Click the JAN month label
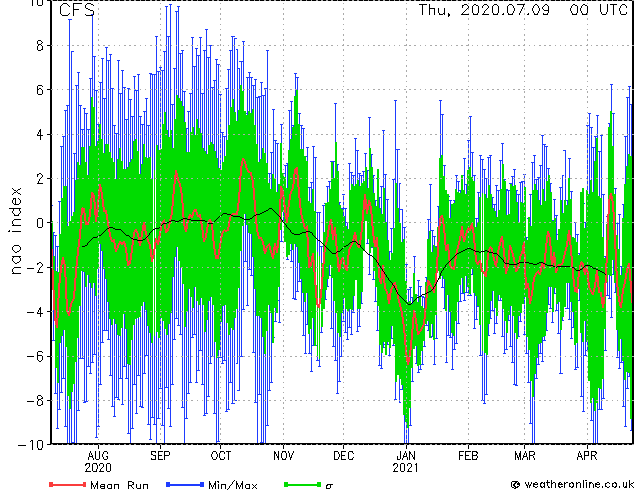Viewport: 634px width, 490px height. click(406, 456)
